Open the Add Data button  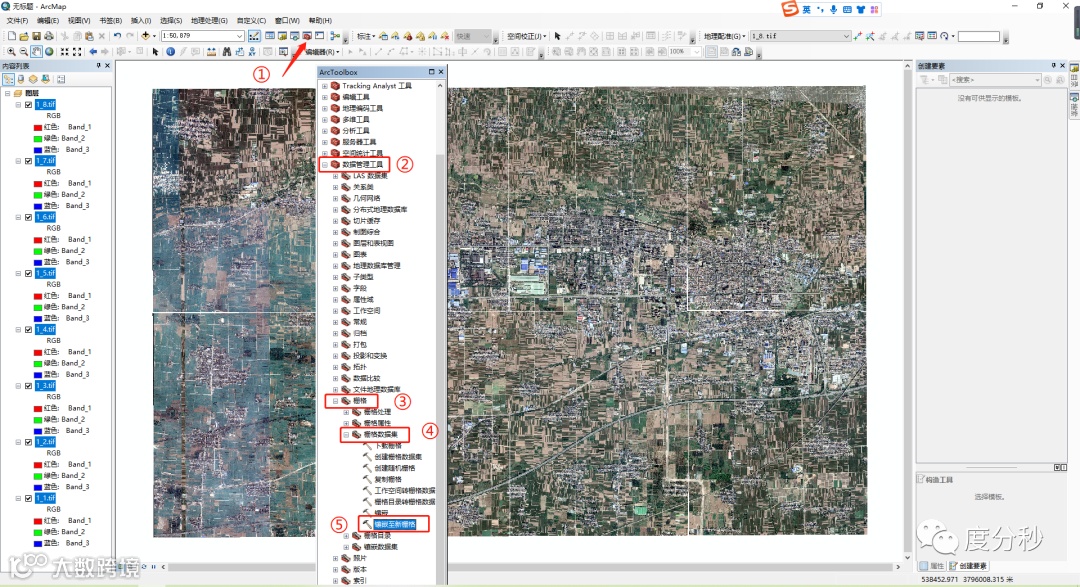point(146,36)
